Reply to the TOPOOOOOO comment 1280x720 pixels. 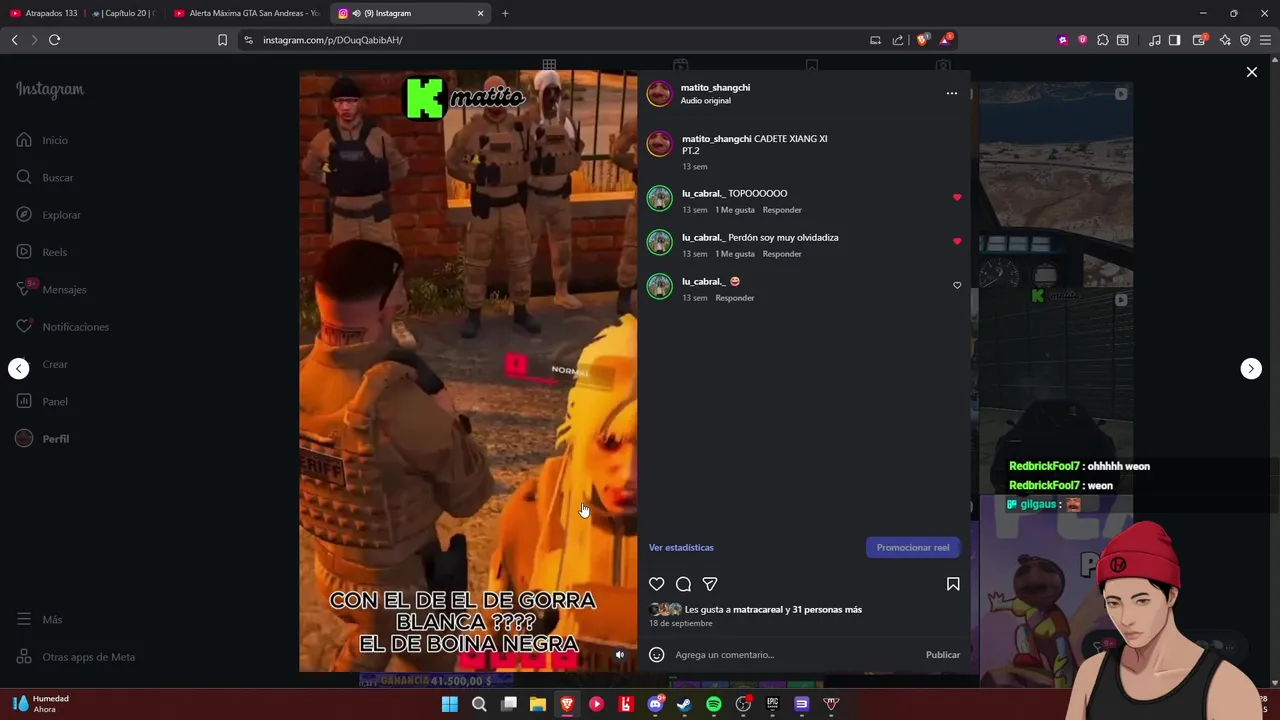(x=782, y=210)
